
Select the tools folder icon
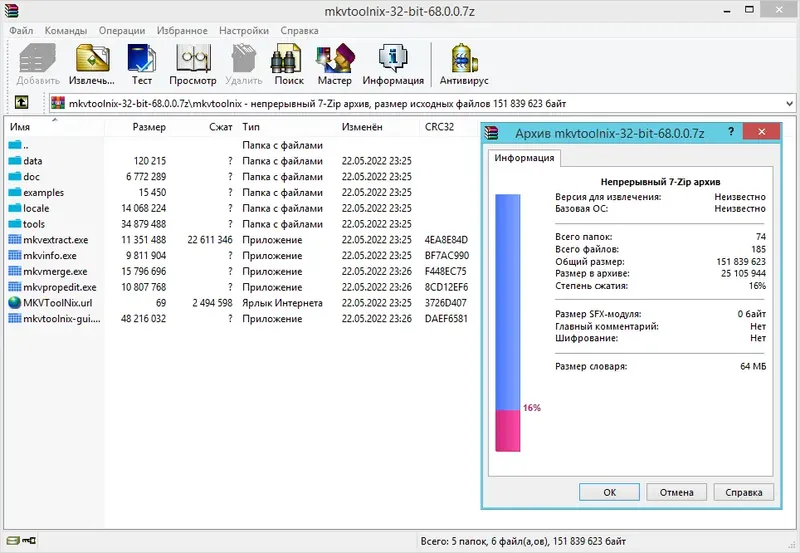[x=15, y=224]
